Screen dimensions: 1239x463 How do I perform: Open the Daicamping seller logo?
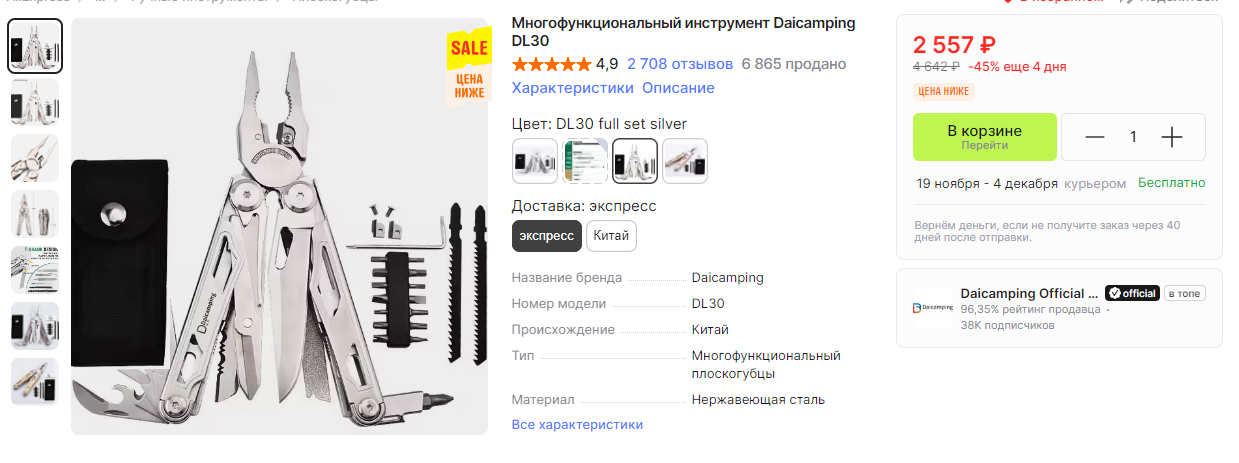[x=932, y=308]
